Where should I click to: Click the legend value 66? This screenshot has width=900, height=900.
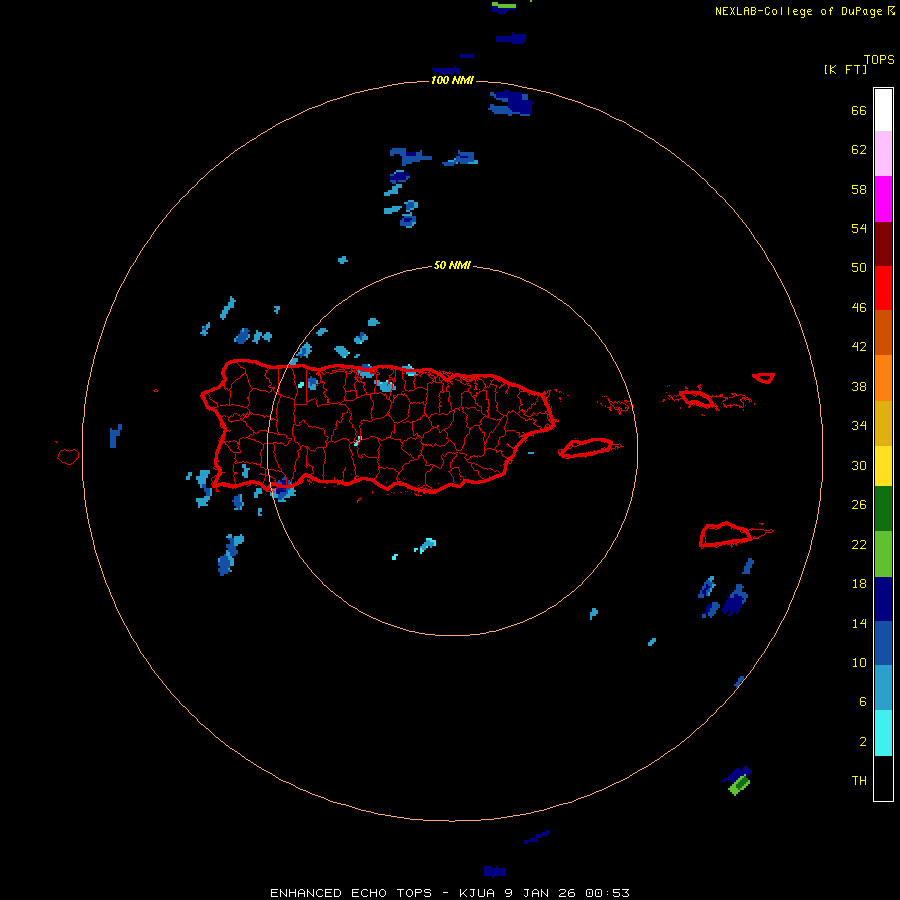click(859, 110)
